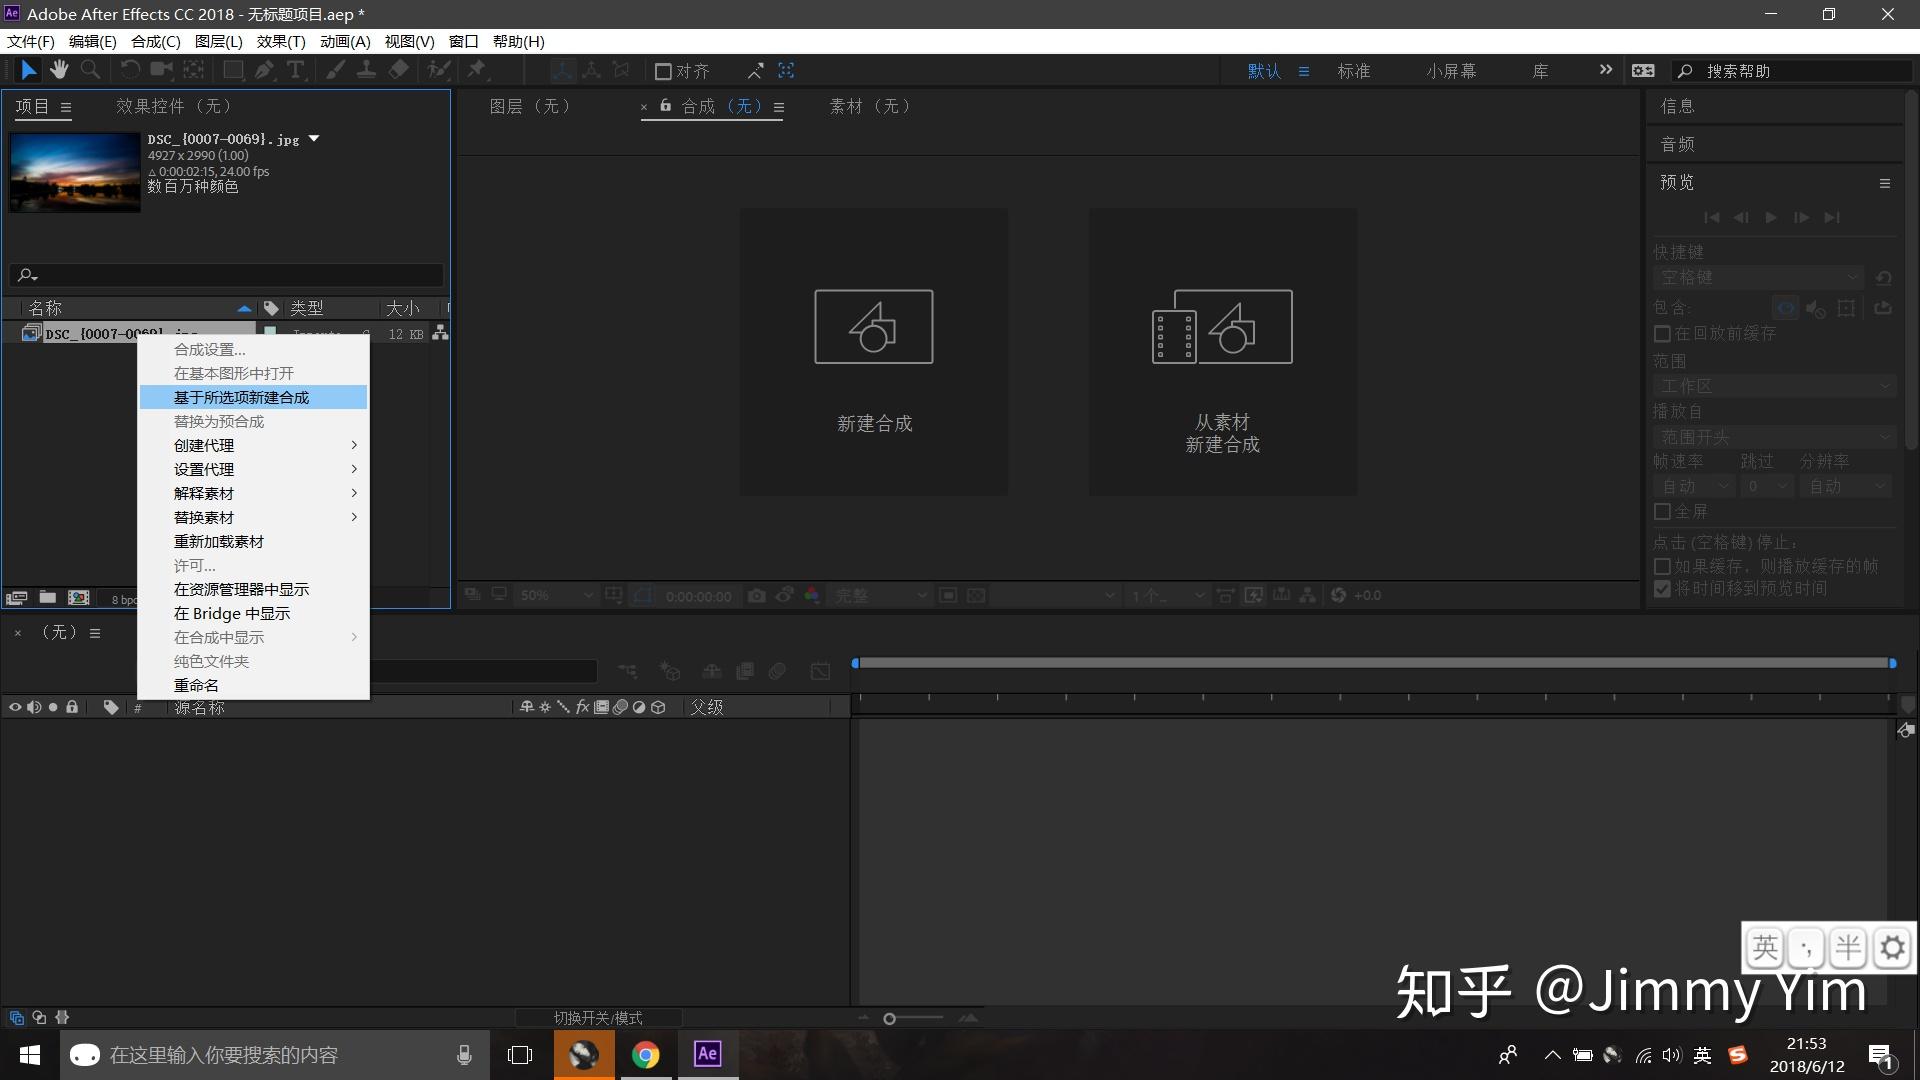Open the 分辨率 dropdown in Preview panel
The image size is (1920, 1080).
point(1846,486)
